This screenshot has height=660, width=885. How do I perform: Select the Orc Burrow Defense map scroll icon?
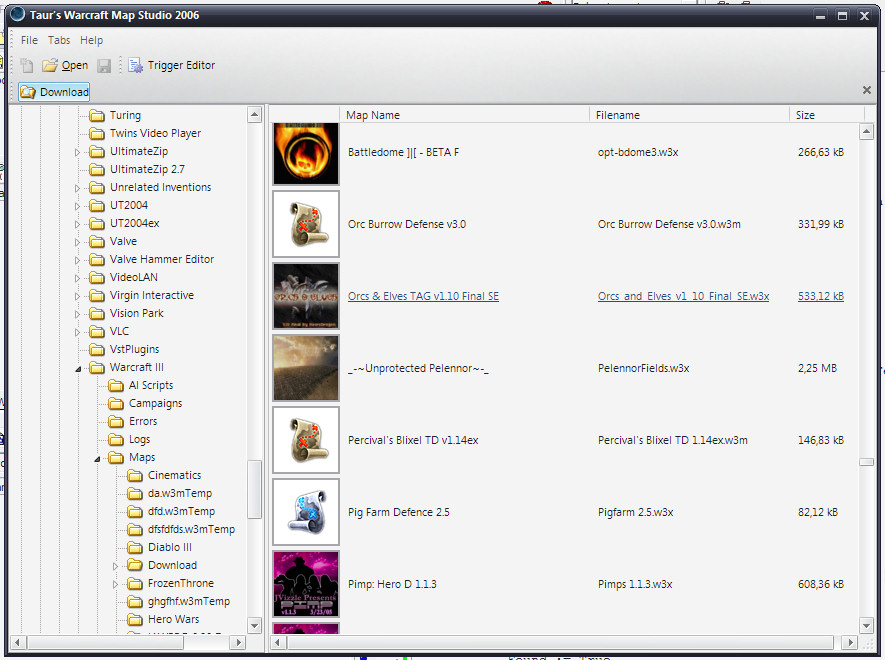click(306, 224)
